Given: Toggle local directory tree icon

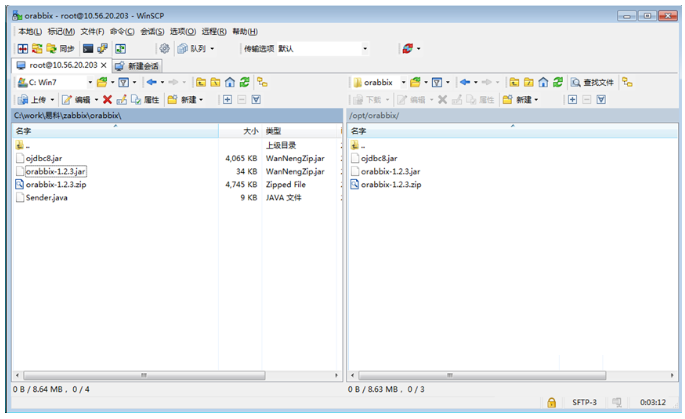Looking at the screenshot, I should pos(262,82).
